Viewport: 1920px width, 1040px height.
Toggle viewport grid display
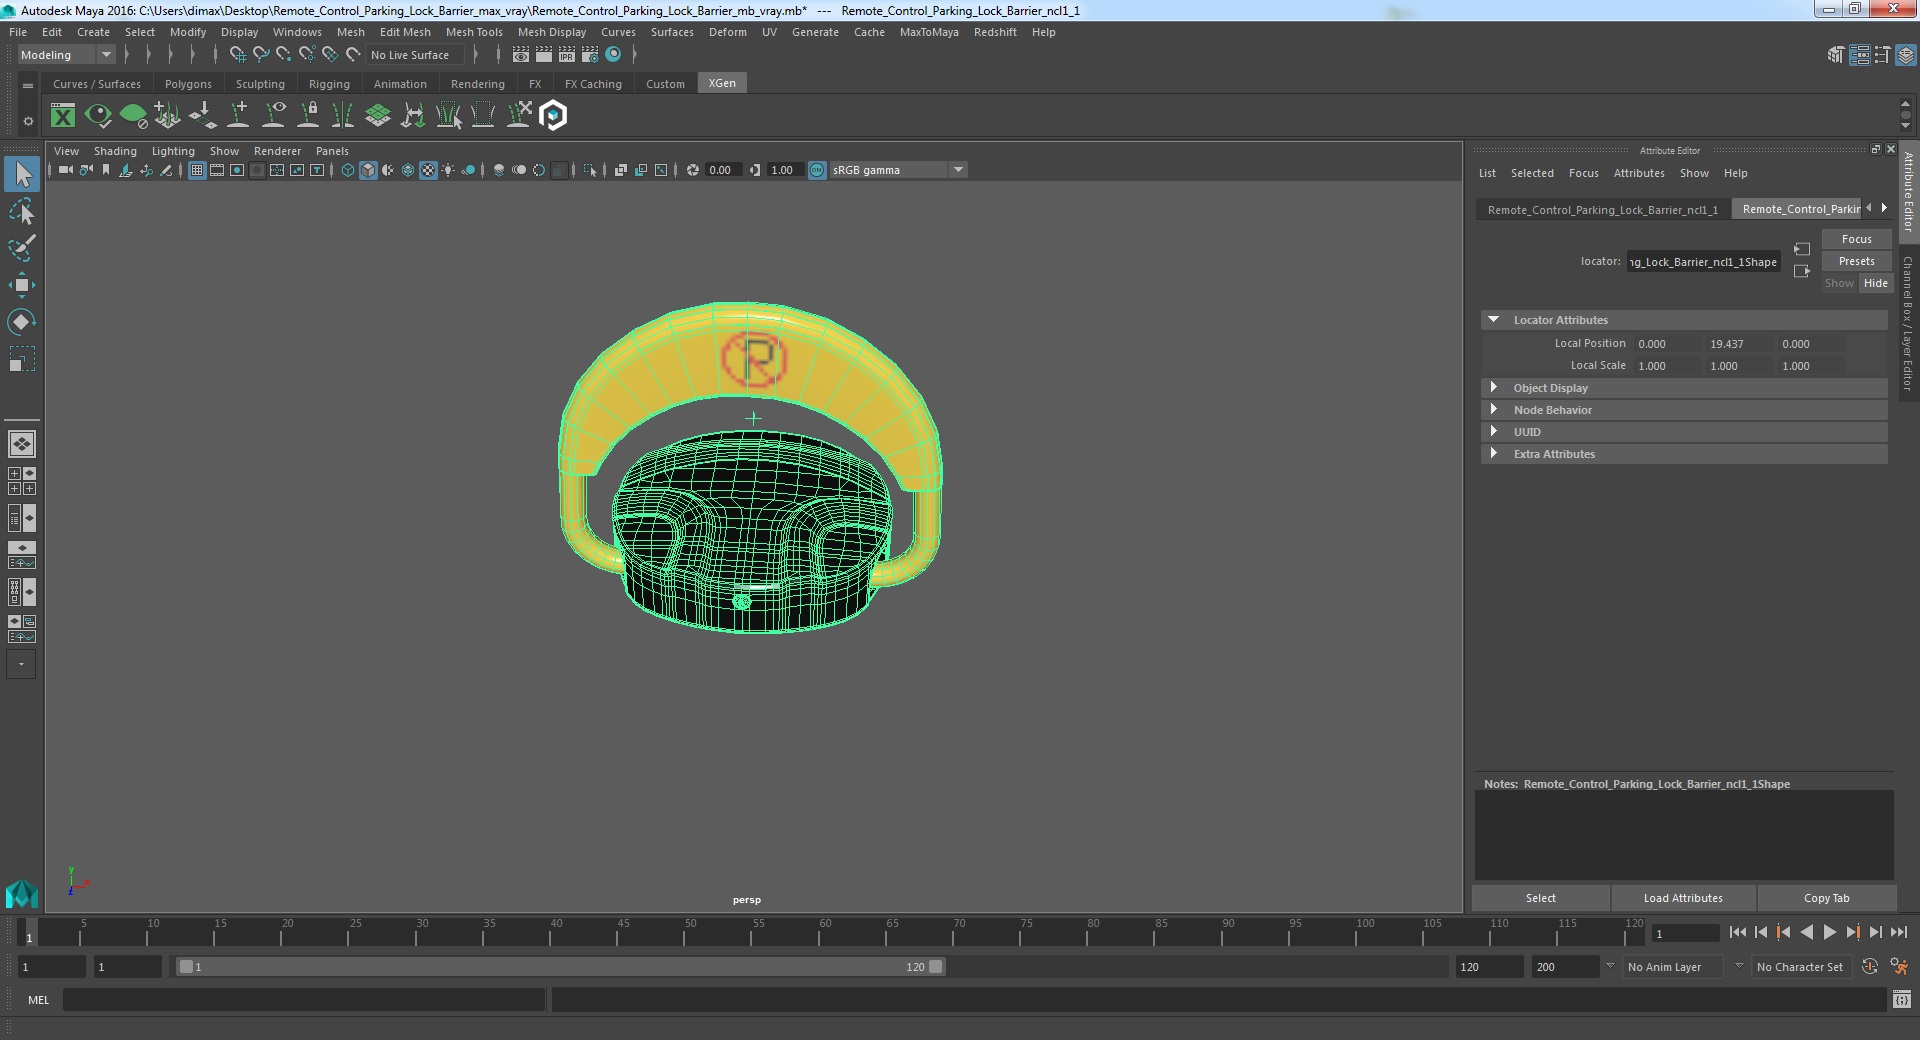point(197,170)
